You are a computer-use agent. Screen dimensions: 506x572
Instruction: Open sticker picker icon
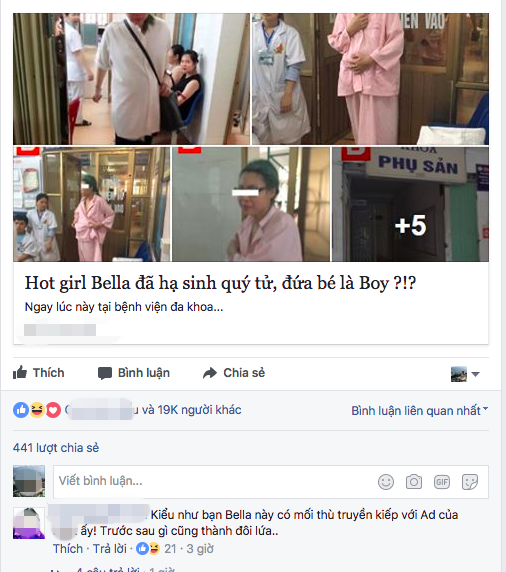click(x=470, y=482)
